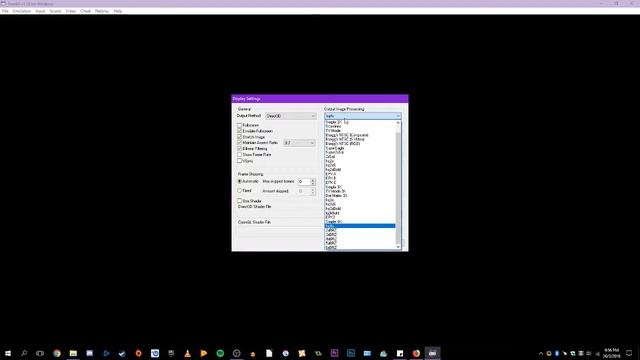The image size is (640, 360).
Task: Select 'Super2xSaI' list entry
Action: 360,152
